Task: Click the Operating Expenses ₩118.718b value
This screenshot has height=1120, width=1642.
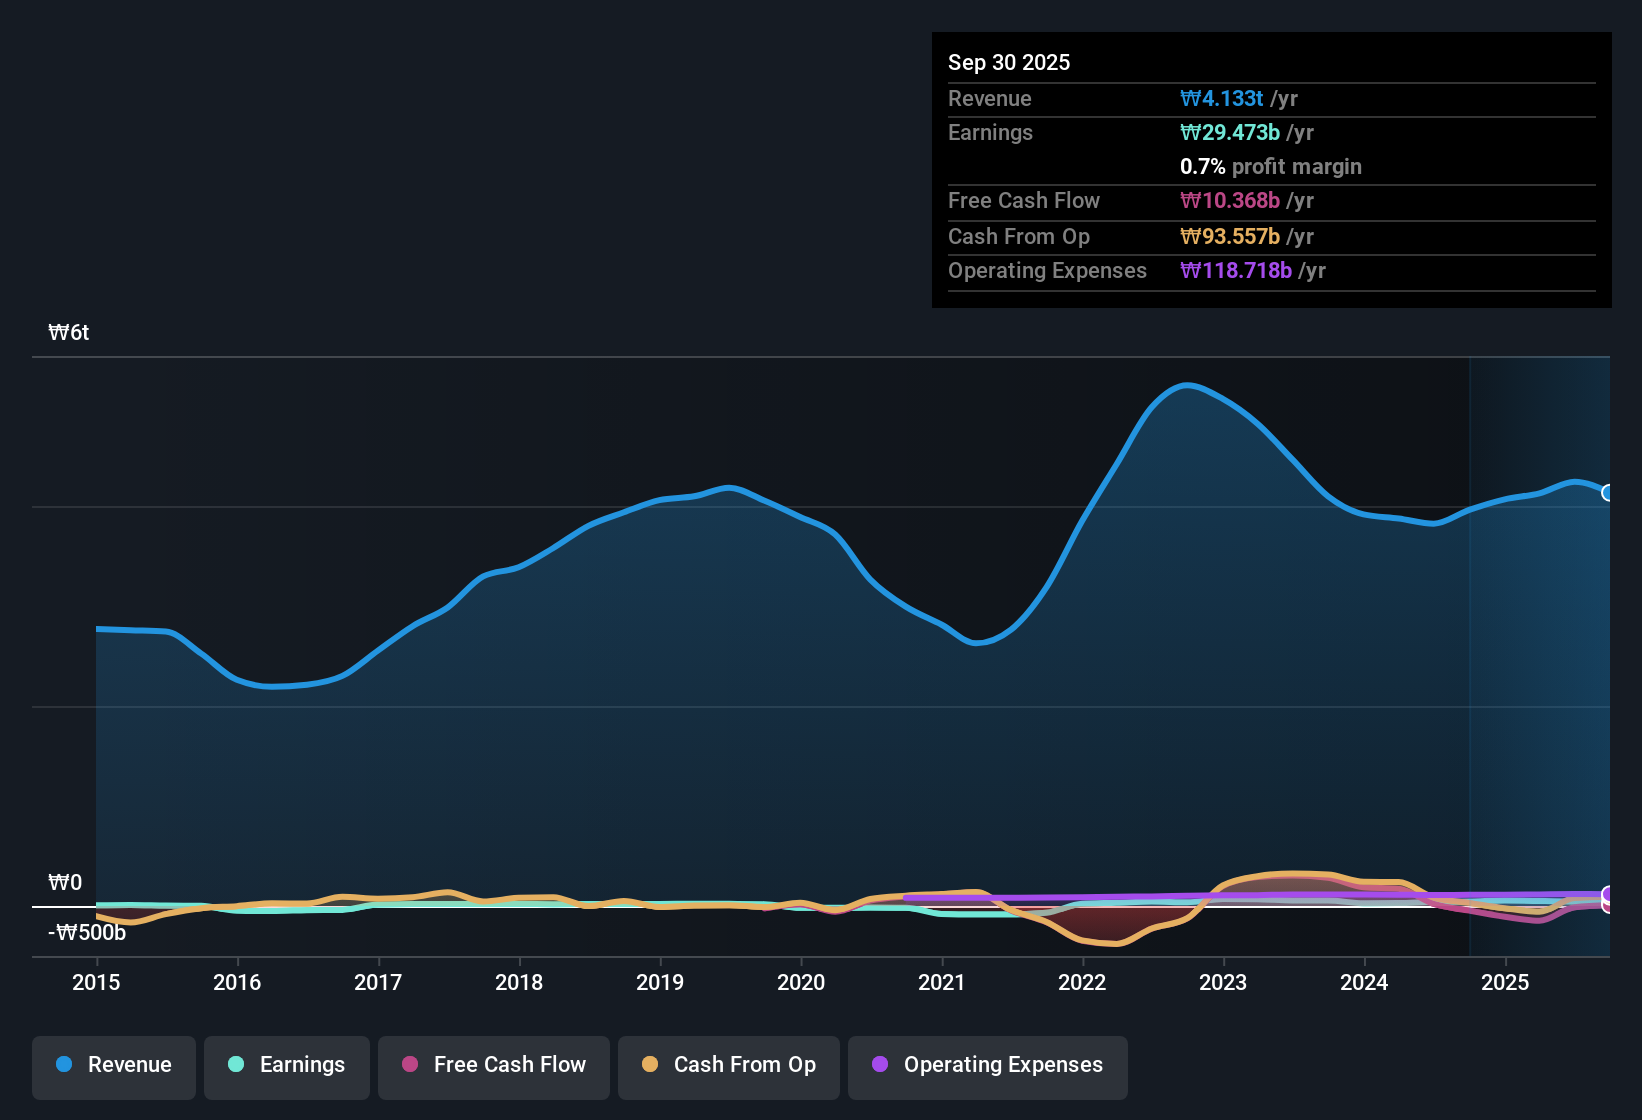Action: (x=1236, y=270)
